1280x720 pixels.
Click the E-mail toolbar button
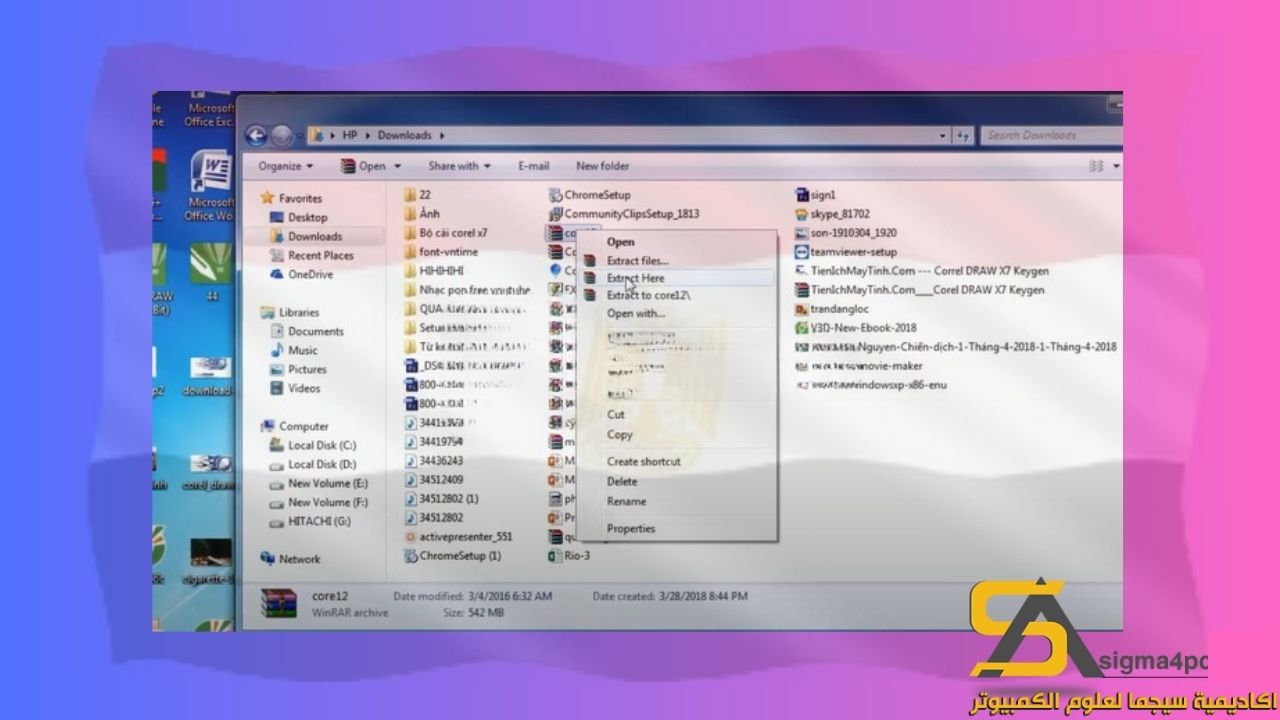pyautogui.click(x=533, y=166)
